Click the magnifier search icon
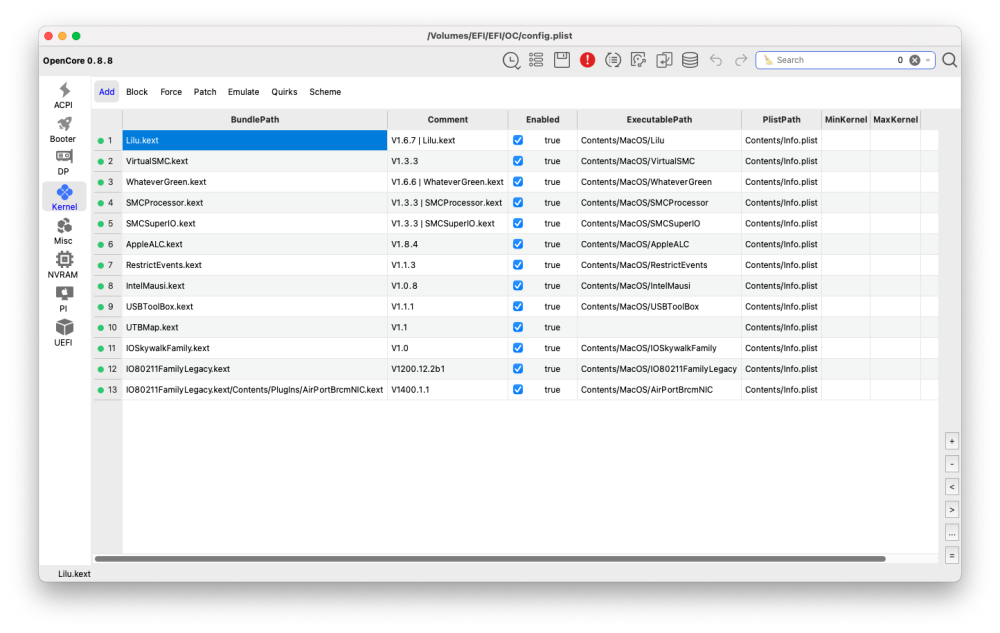The height and width of the screenshot is (633, 1000). point(949,60)
